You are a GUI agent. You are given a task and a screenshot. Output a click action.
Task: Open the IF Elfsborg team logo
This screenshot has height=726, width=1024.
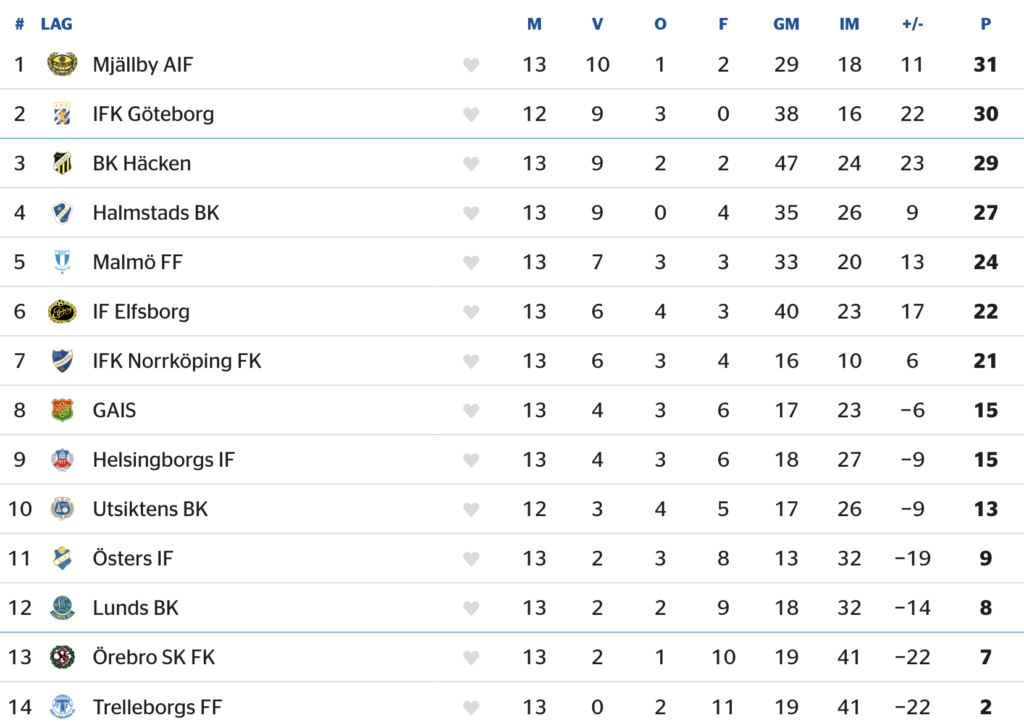(x=62, y=311)
